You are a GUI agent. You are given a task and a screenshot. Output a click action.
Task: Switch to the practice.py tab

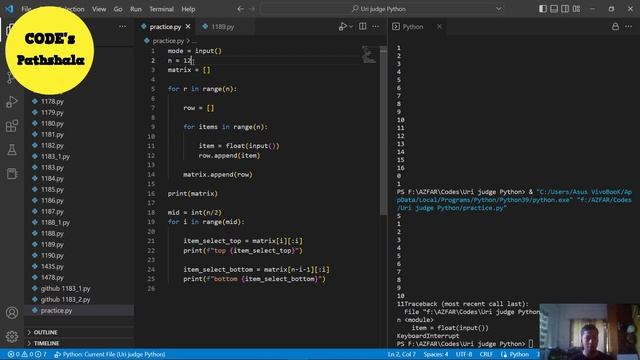(165, 27)
